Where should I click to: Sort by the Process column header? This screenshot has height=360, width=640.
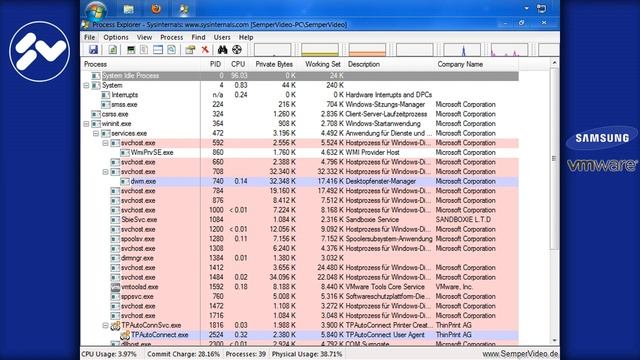[x=141, y=64]
